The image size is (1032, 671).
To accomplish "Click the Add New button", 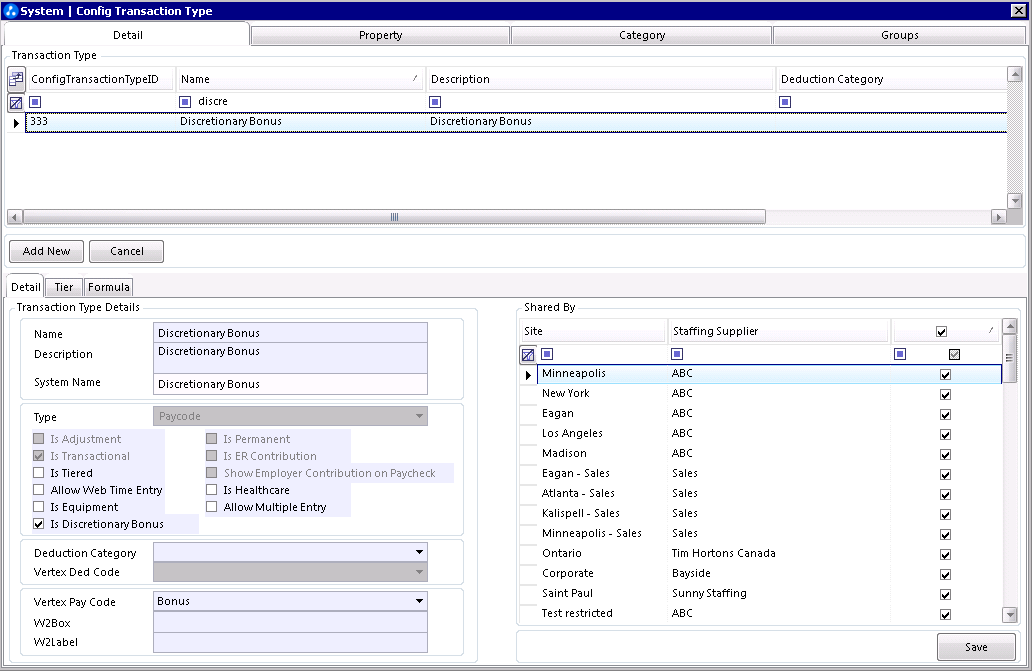I will (x=46, y=251).
